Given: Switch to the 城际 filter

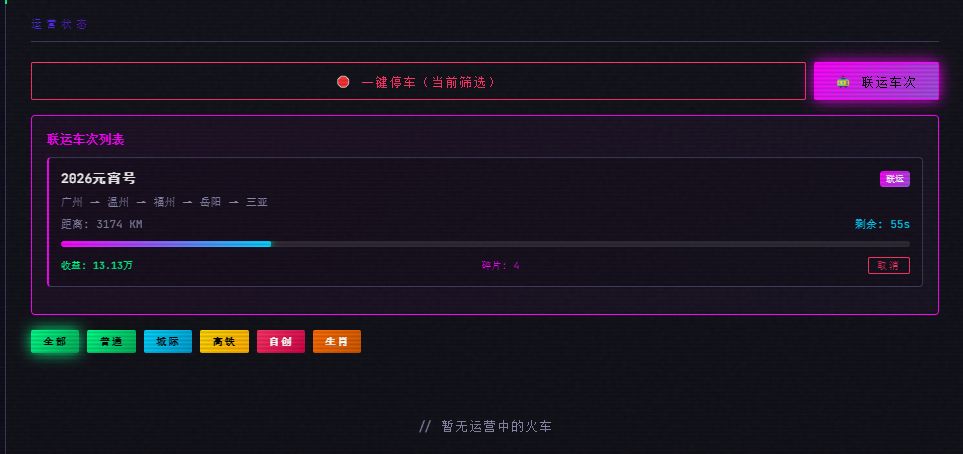Looking at the screenshot, I should coord(167,342).
